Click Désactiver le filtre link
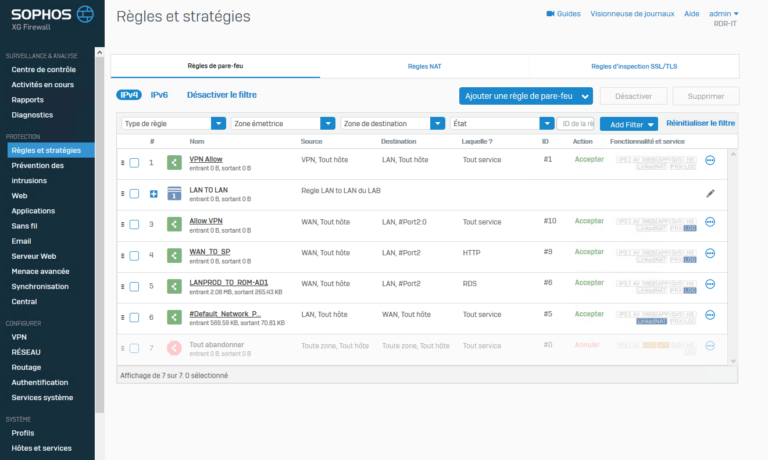The width and height of the screenshot is (768, 460). [x=221, y=95]
